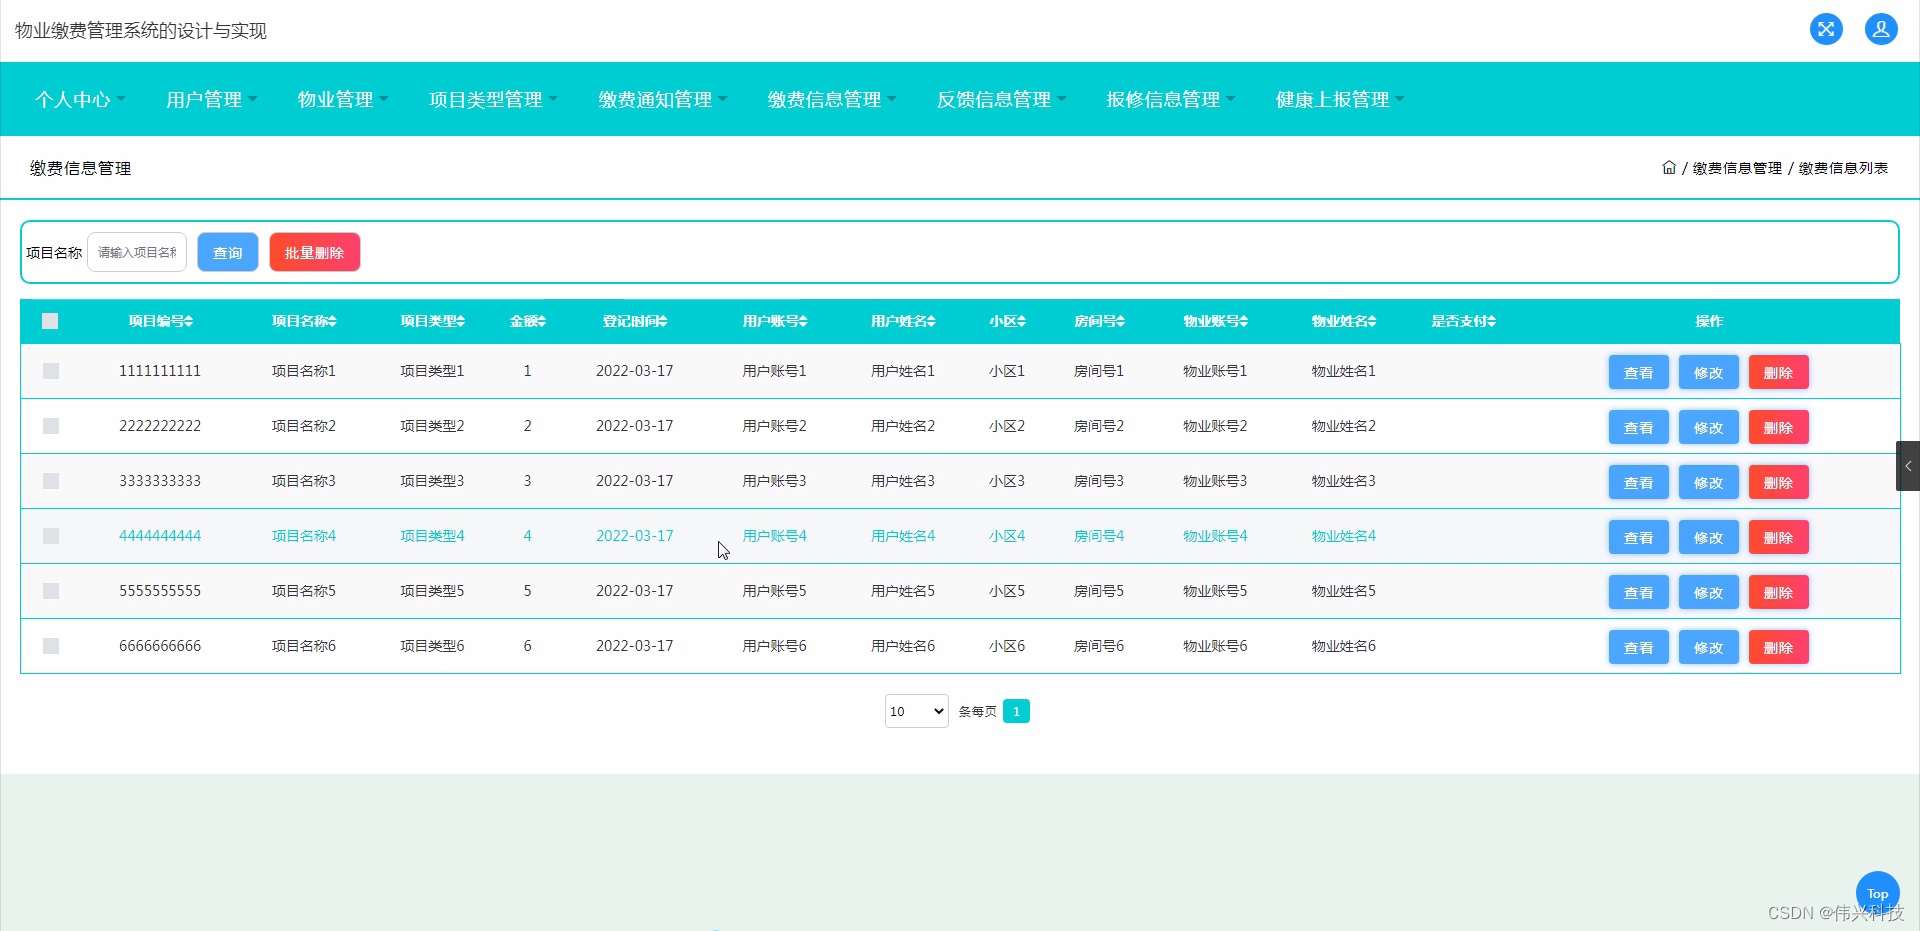
Task: Open the per-page count selector showing 10
Action: (915, 711)
